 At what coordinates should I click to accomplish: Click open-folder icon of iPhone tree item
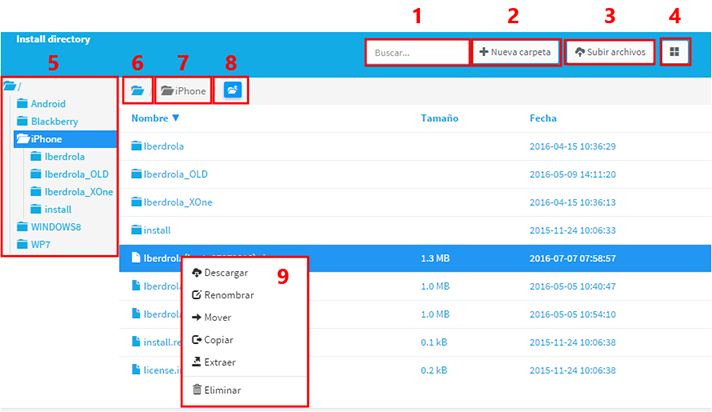click(23, 139)
